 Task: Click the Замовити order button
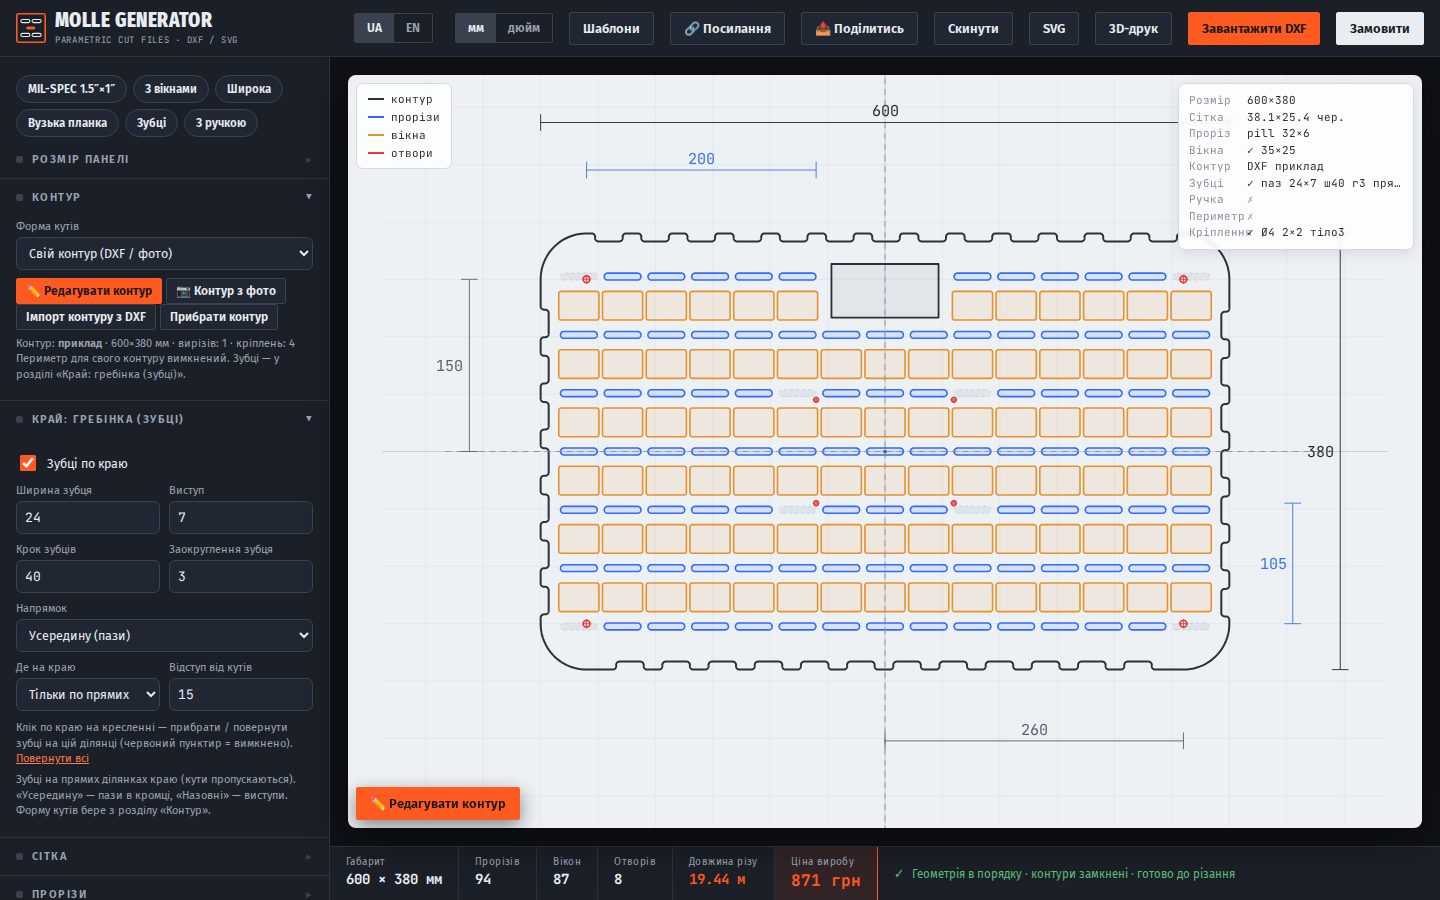pyautogui.click(x=1380, y=28)
